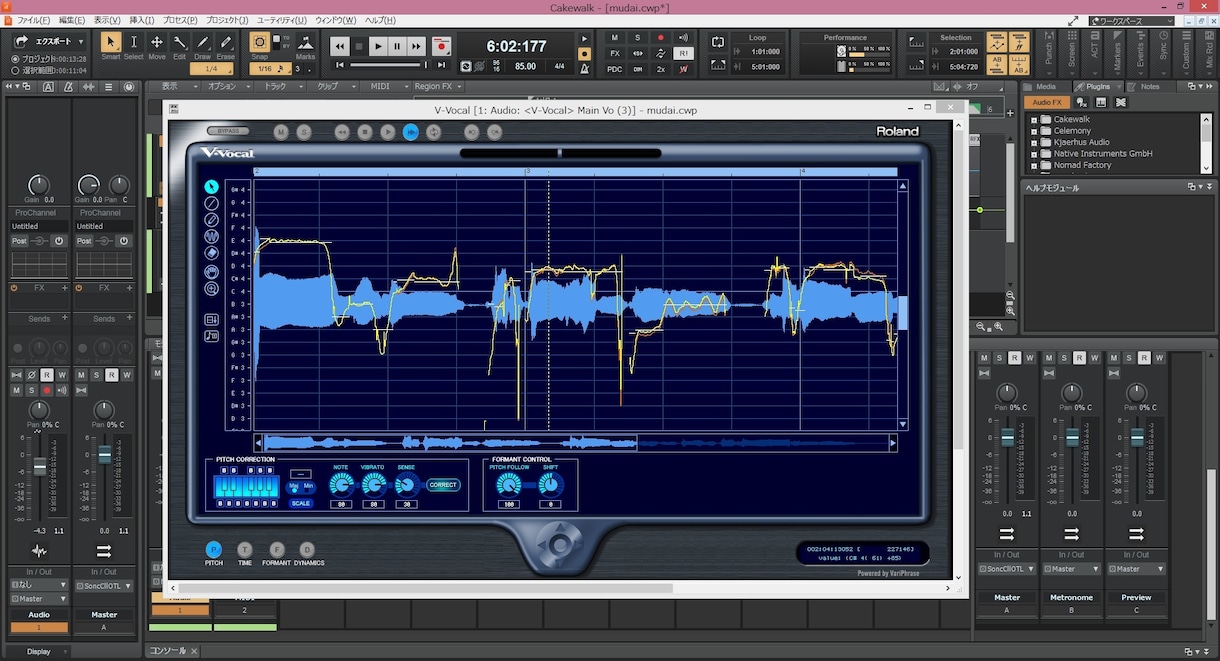
Task: Click the CORRECT button in Pitch Correction
Action: [x=443, y=485]
